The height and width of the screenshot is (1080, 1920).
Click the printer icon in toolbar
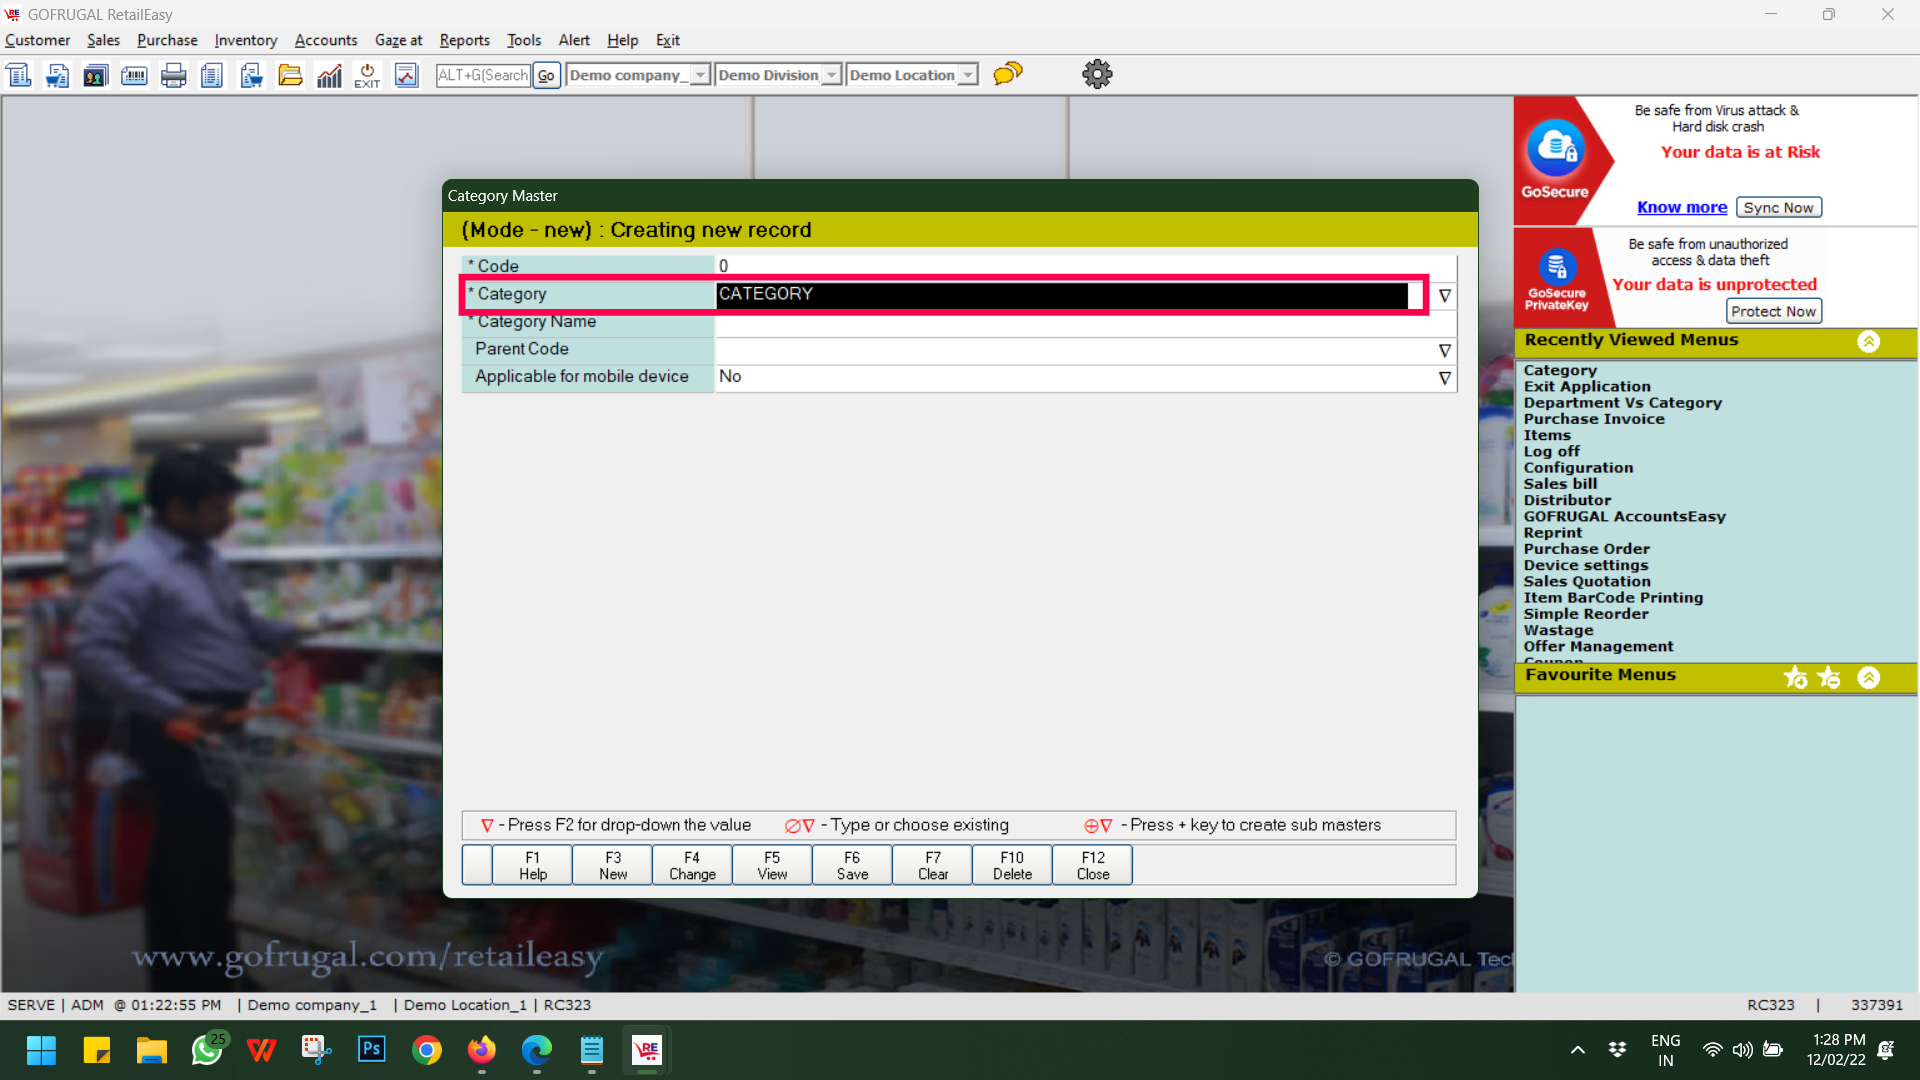pos(173,75)
